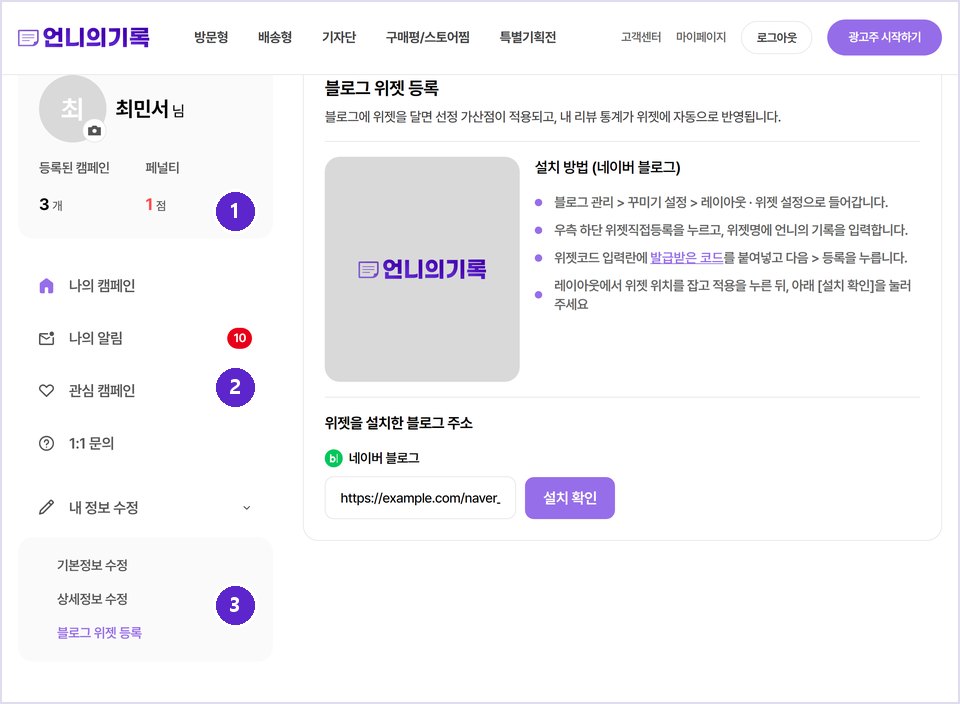Click the question mark icon beside 1:1 문의
This screenshot has height=704, width=960.
[x=47, y=443]
